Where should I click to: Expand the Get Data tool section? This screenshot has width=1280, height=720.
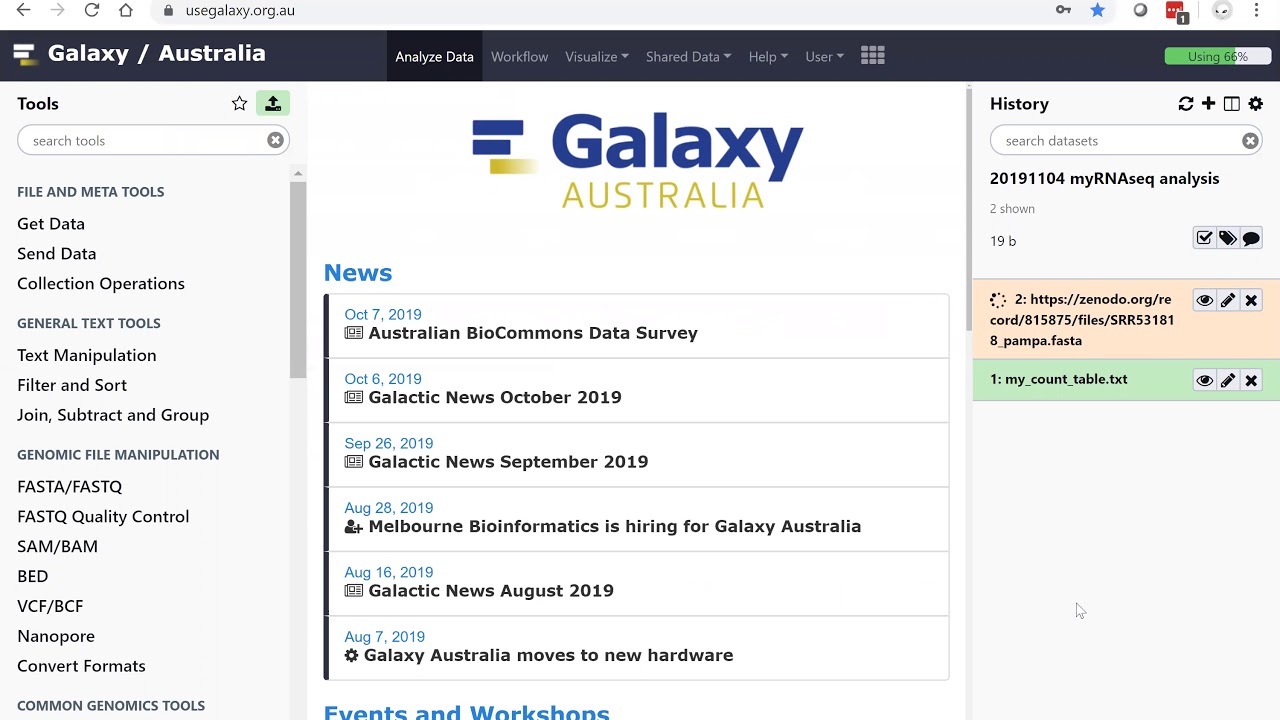(x=51, y=224)
